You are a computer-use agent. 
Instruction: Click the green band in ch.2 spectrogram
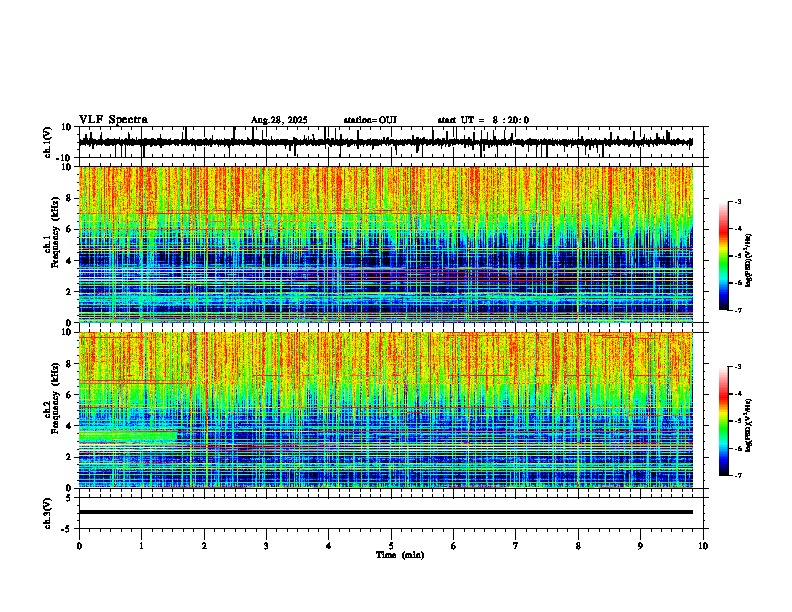(x=128, y=437)
